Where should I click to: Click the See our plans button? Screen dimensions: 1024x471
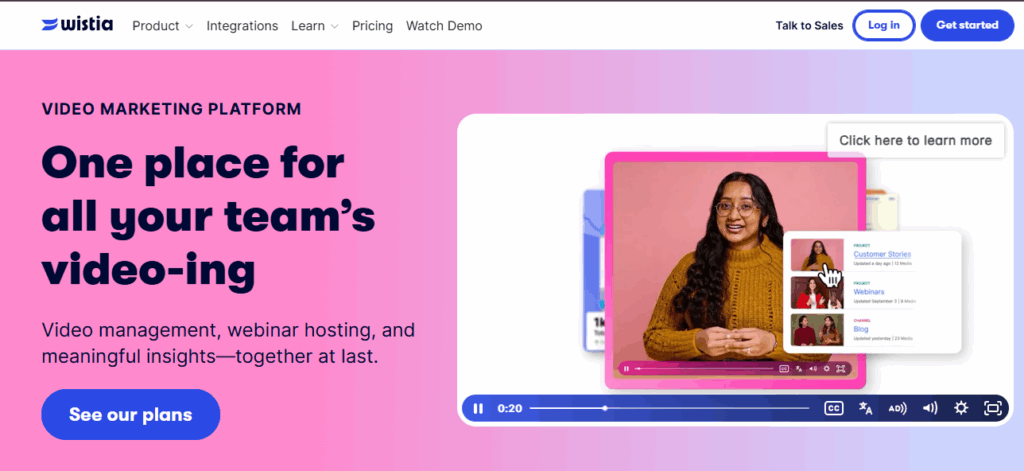(x=131, y=414)
